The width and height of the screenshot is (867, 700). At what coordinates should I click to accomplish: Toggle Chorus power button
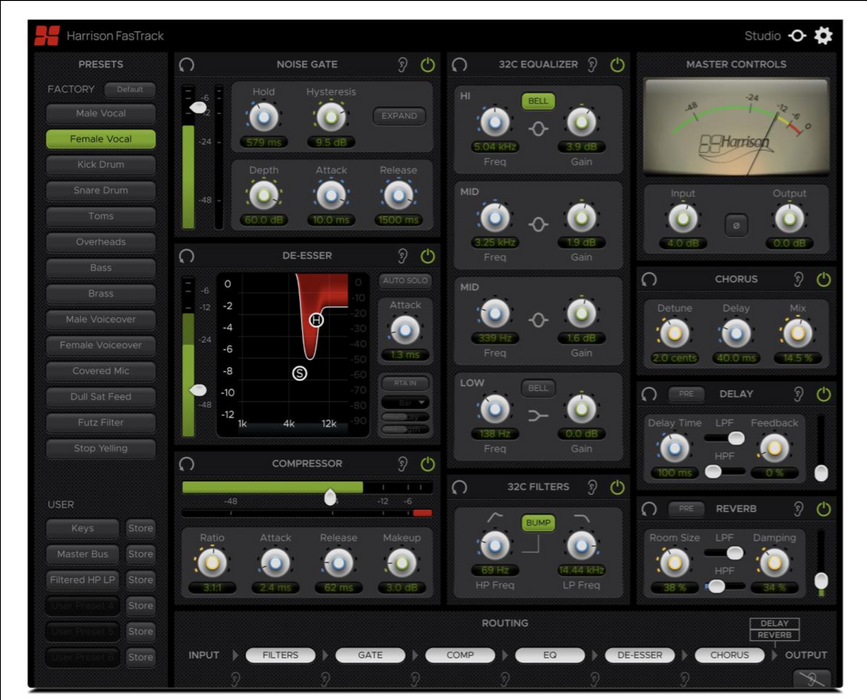click(x=823, y=279)
